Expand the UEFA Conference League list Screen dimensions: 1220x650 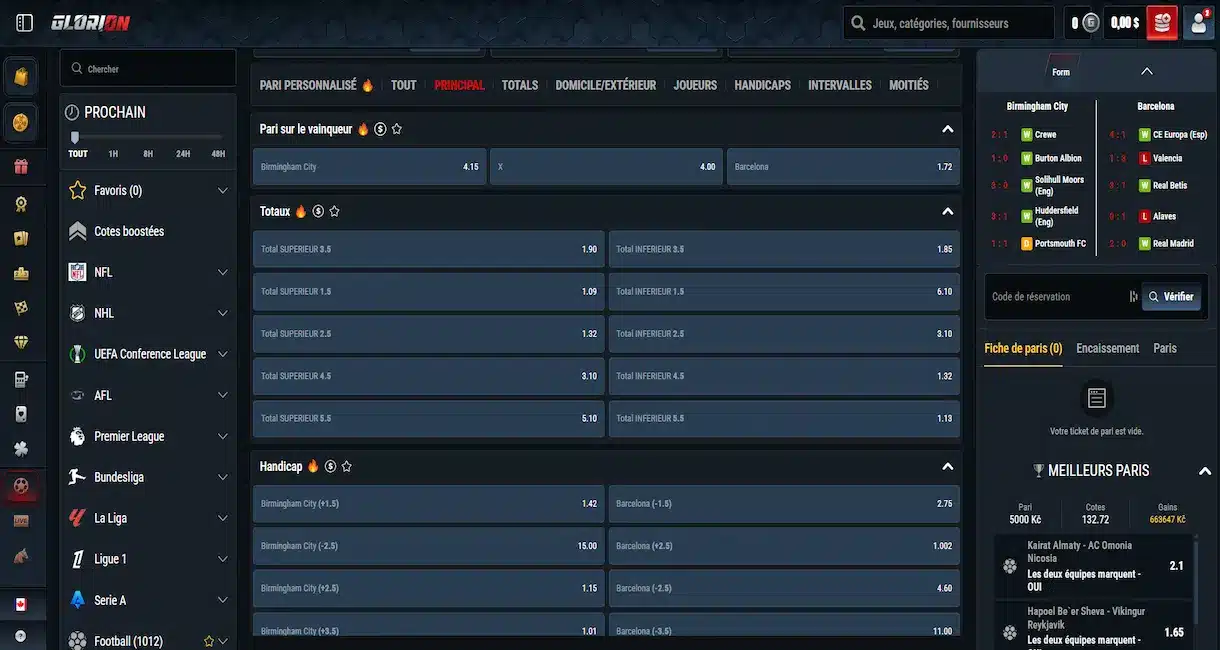(223, 354)
